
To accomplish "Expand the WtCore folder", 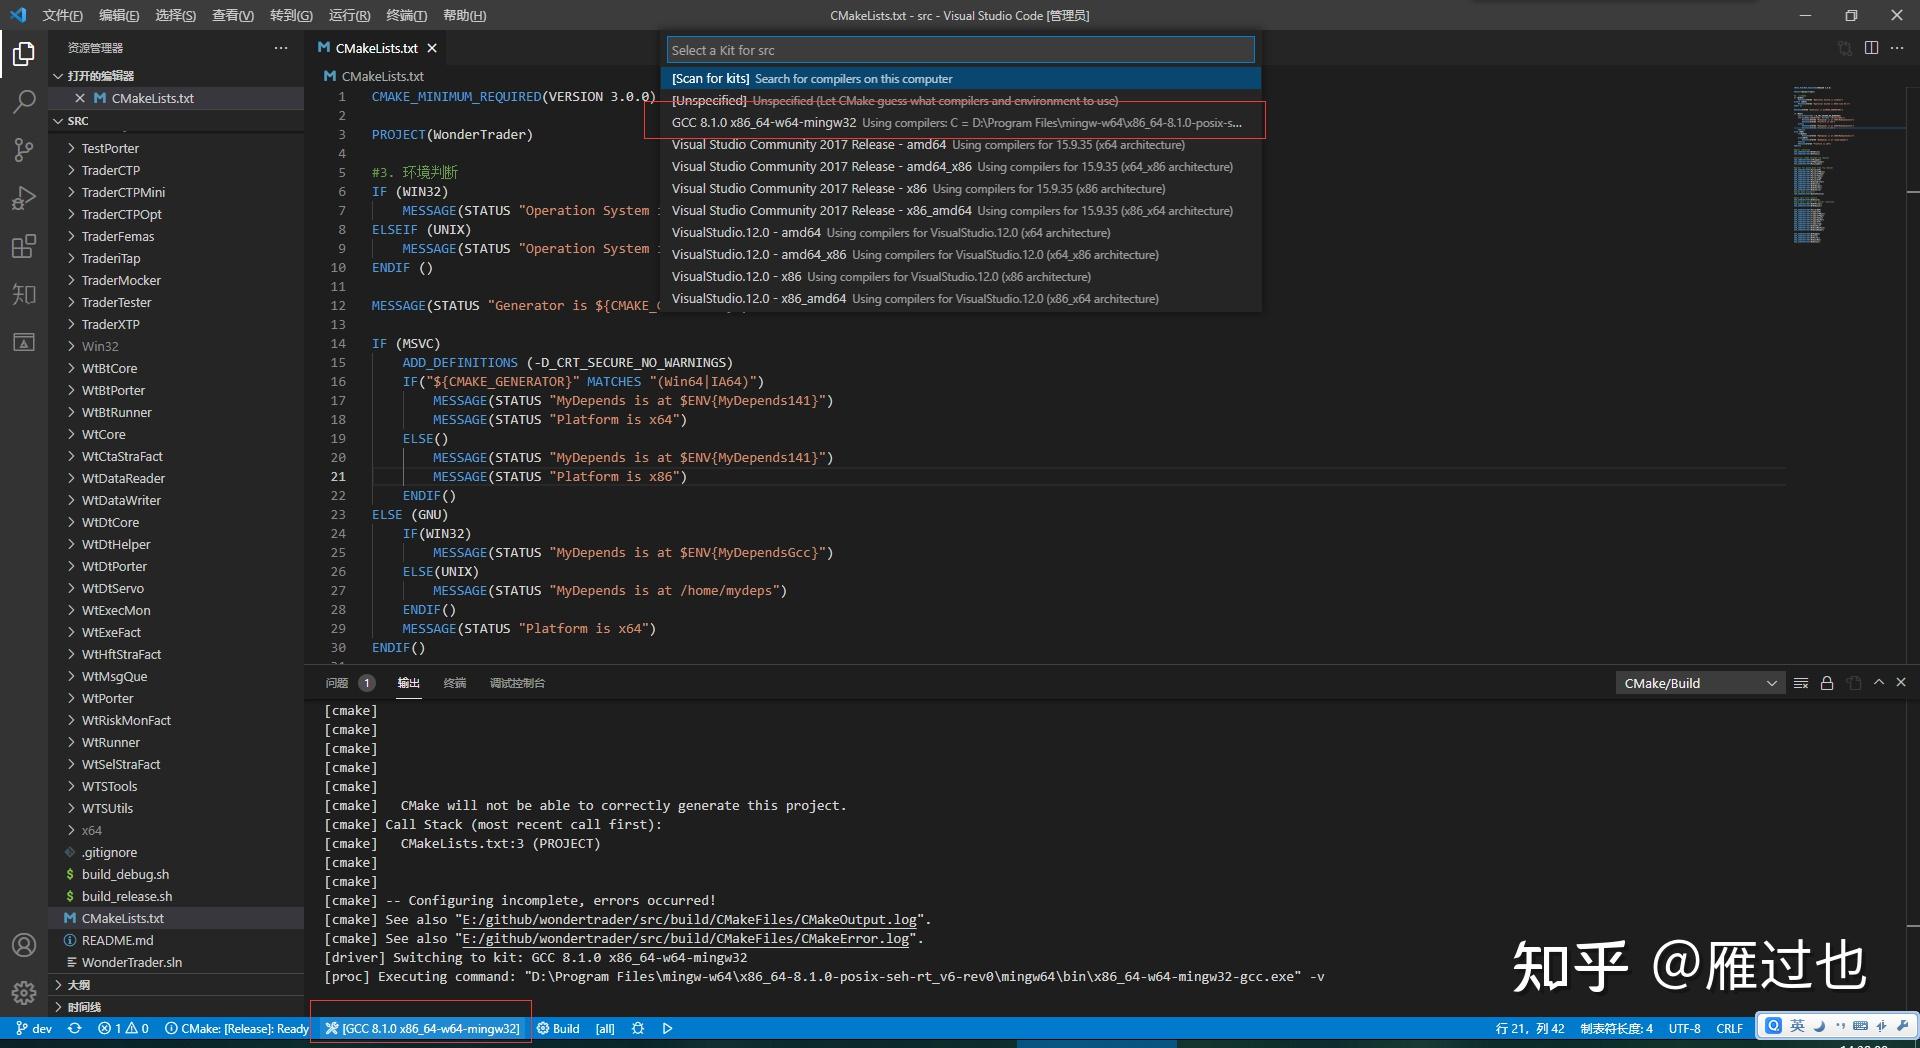I will click(103, 434).
